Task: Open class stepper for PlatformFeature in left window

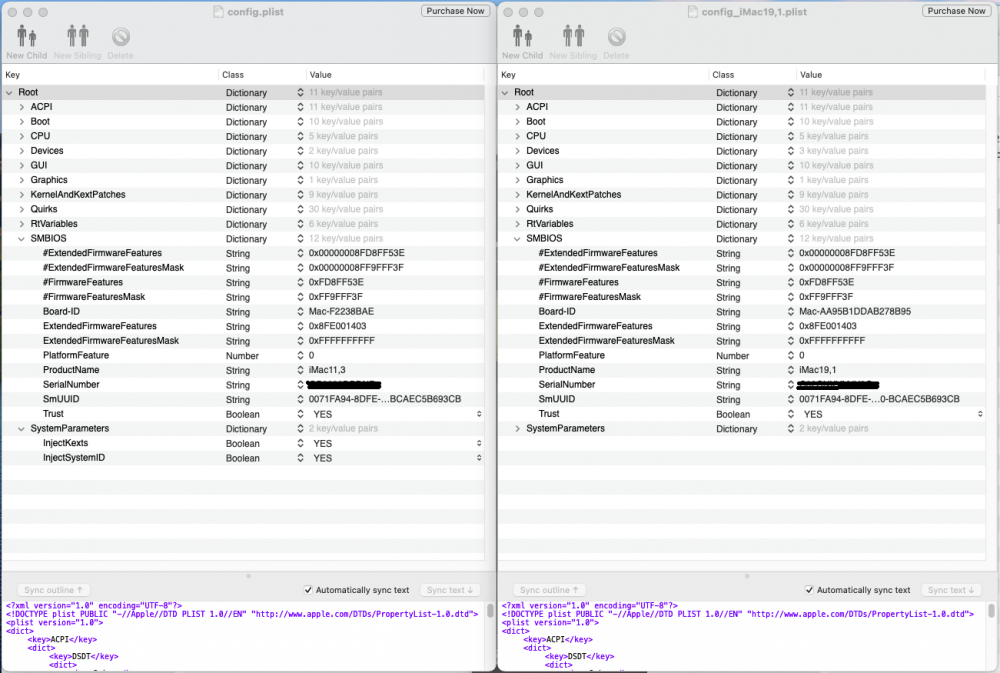Action: [x=300, y=355]
